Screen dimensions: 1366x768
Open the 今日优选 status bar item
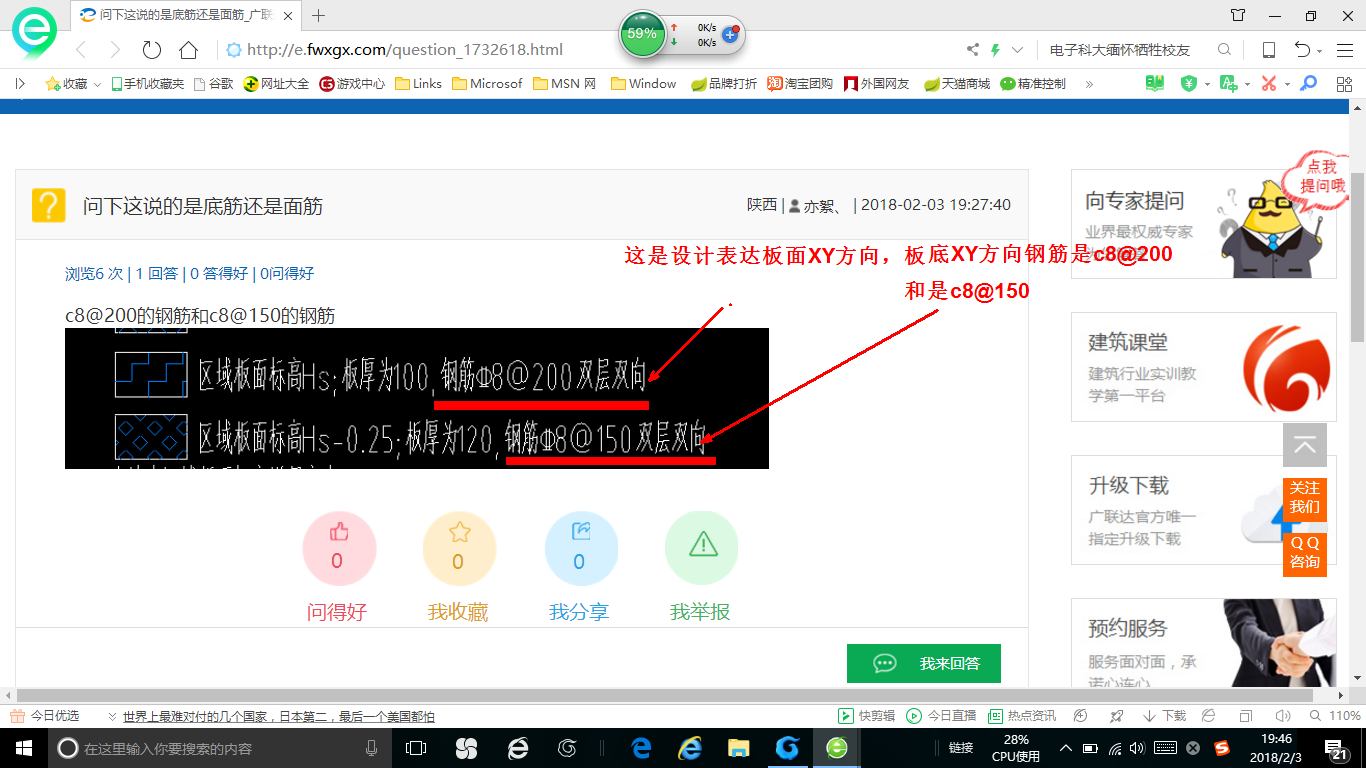point(45,716)
